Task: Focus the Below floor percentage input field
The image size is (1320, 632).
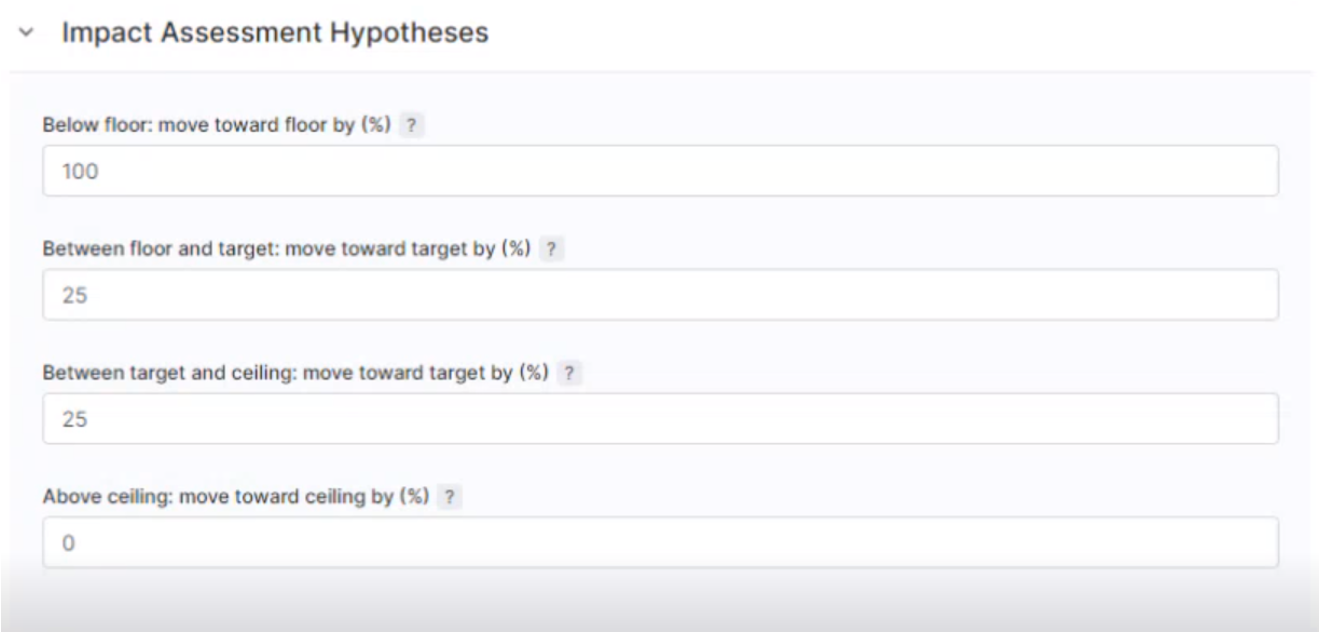Action: click(660, 171)
